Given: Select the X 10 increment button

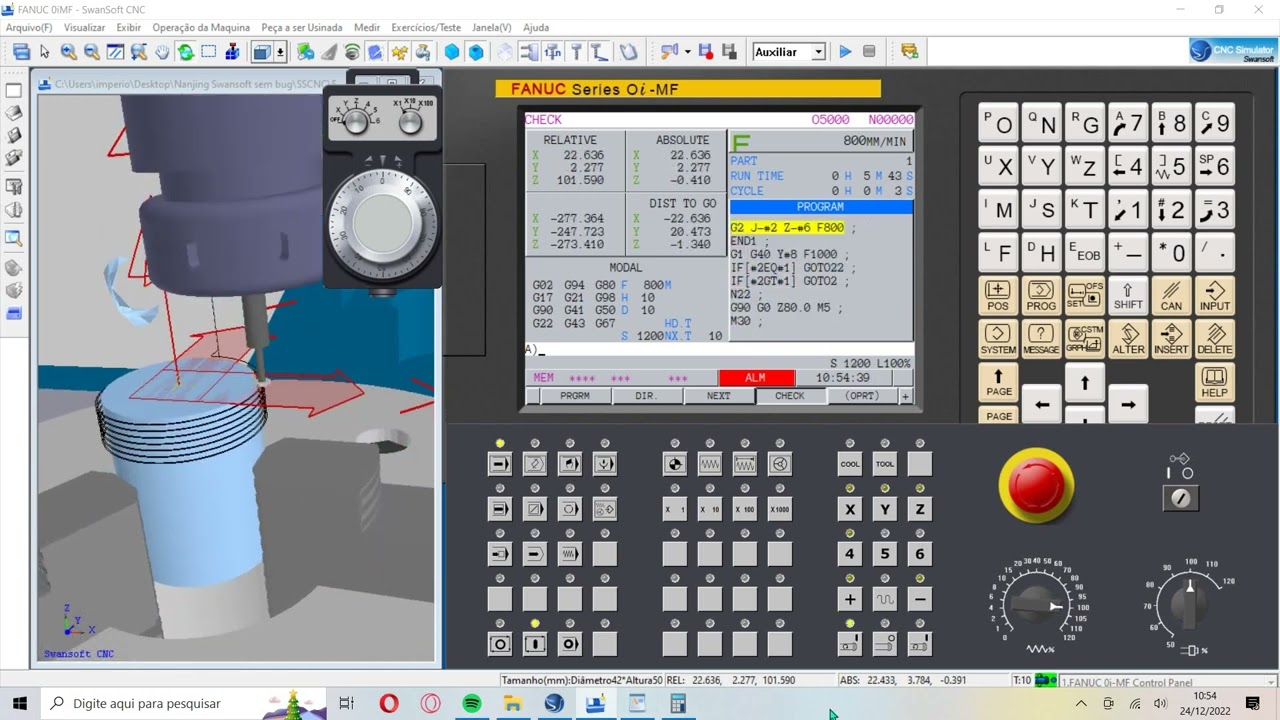Looking at the screenshot, I should click(x=710, y=509).
